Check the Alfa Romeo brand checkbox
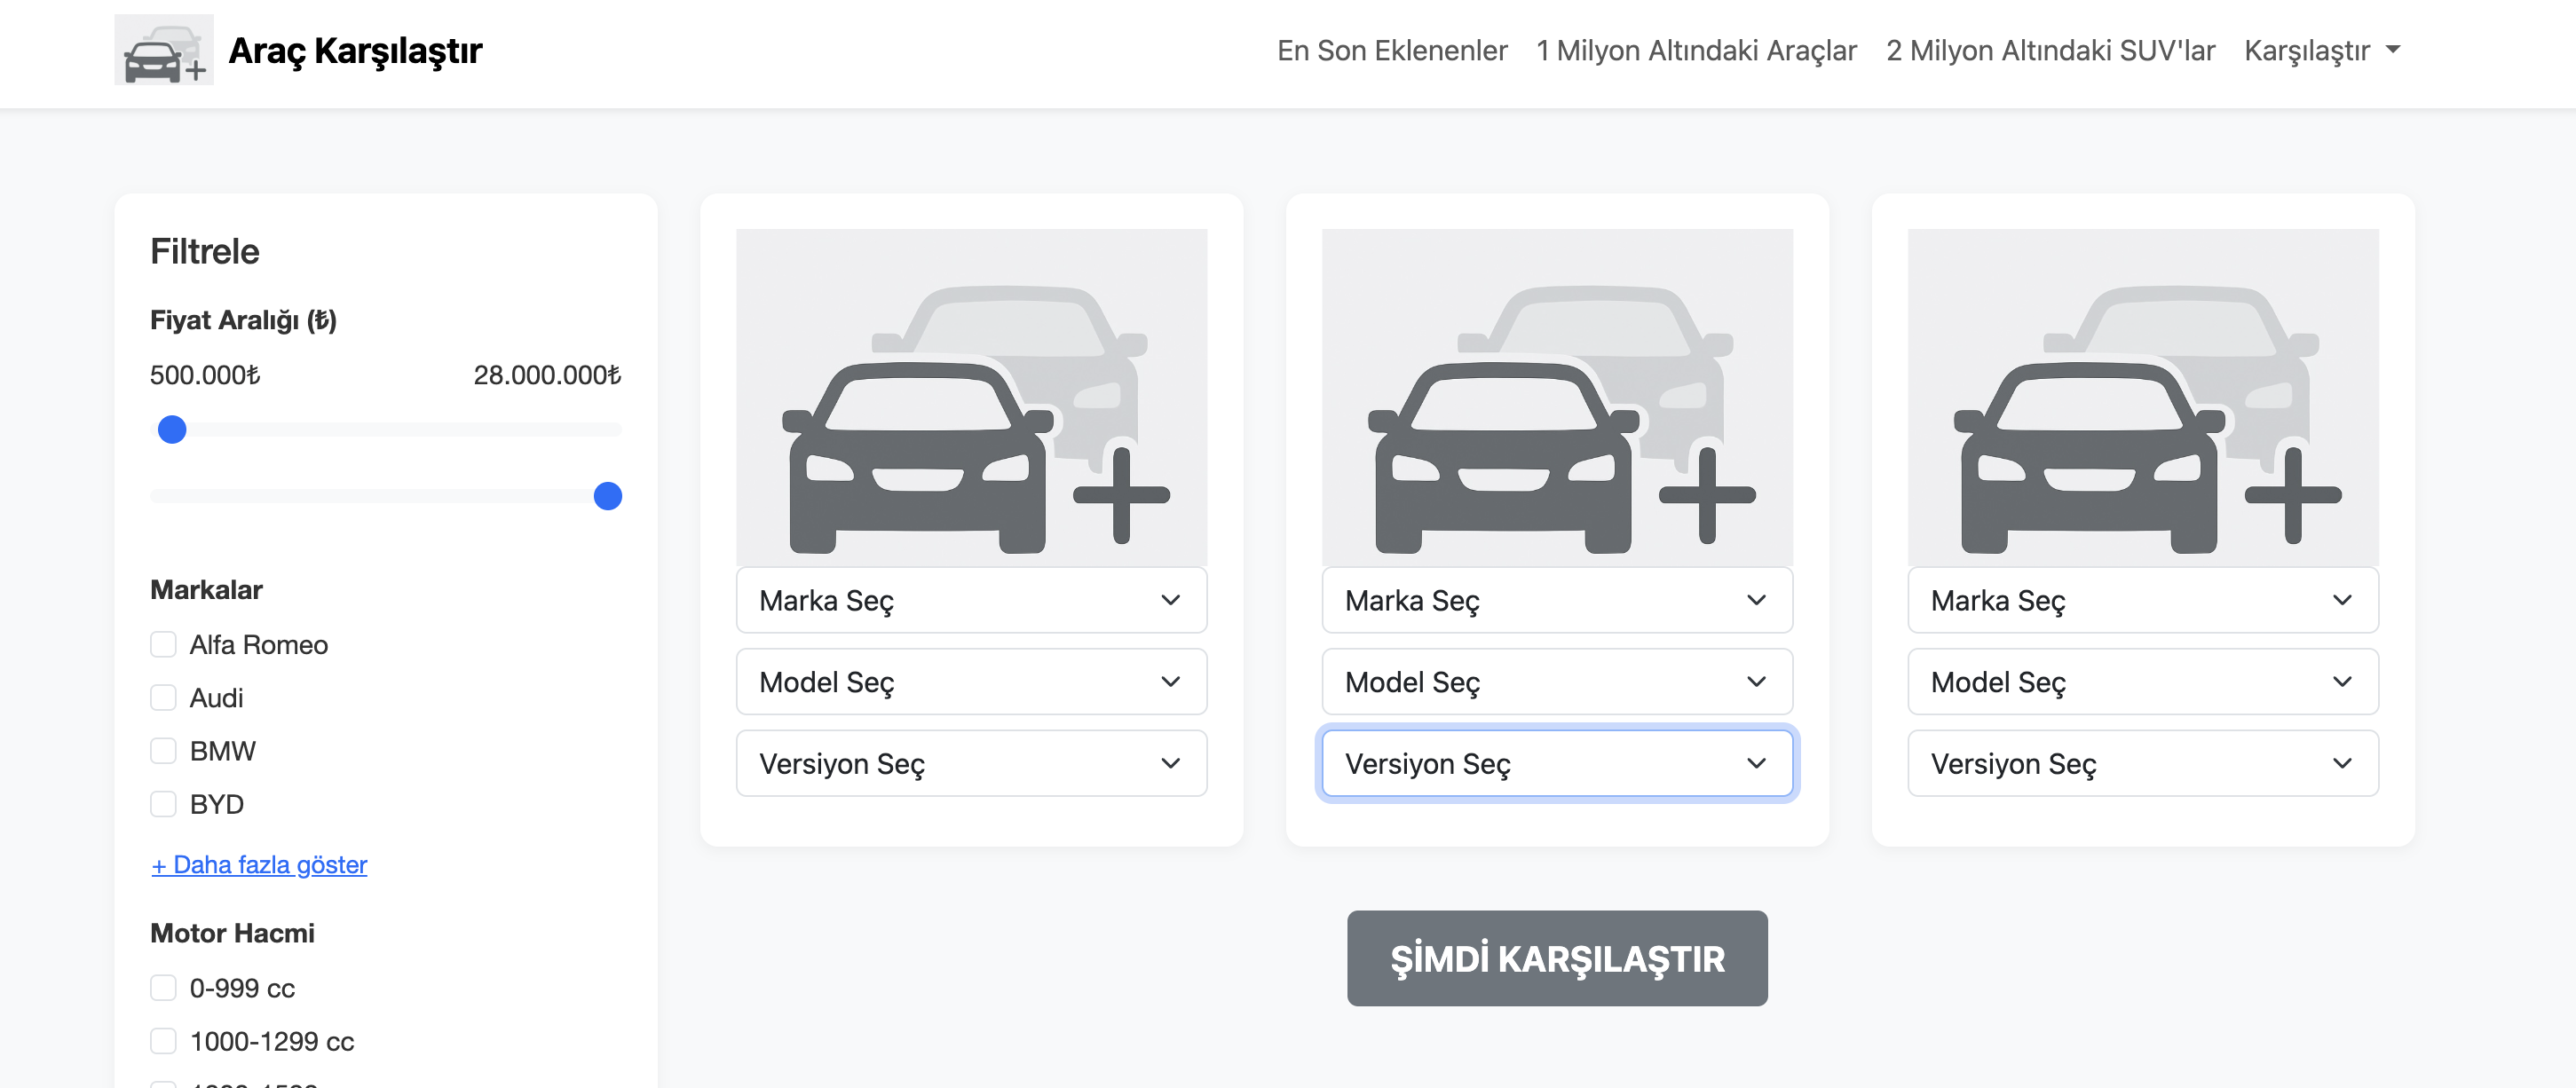 point(163,644)
